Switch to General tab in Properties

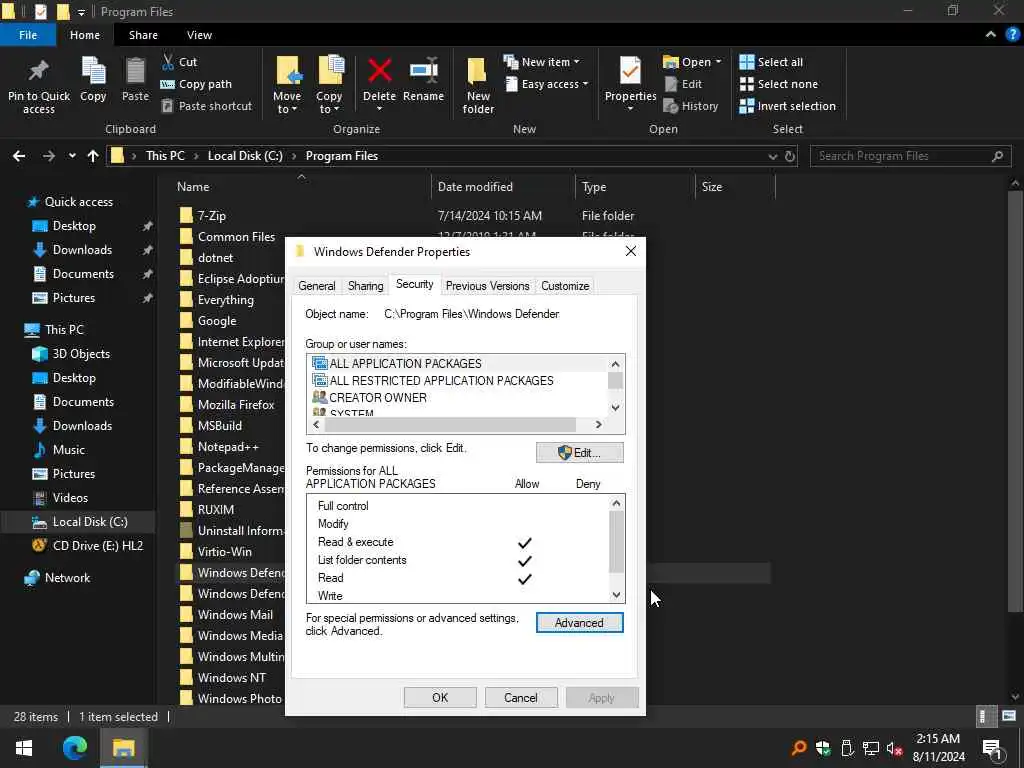click(x=317, y=286)
